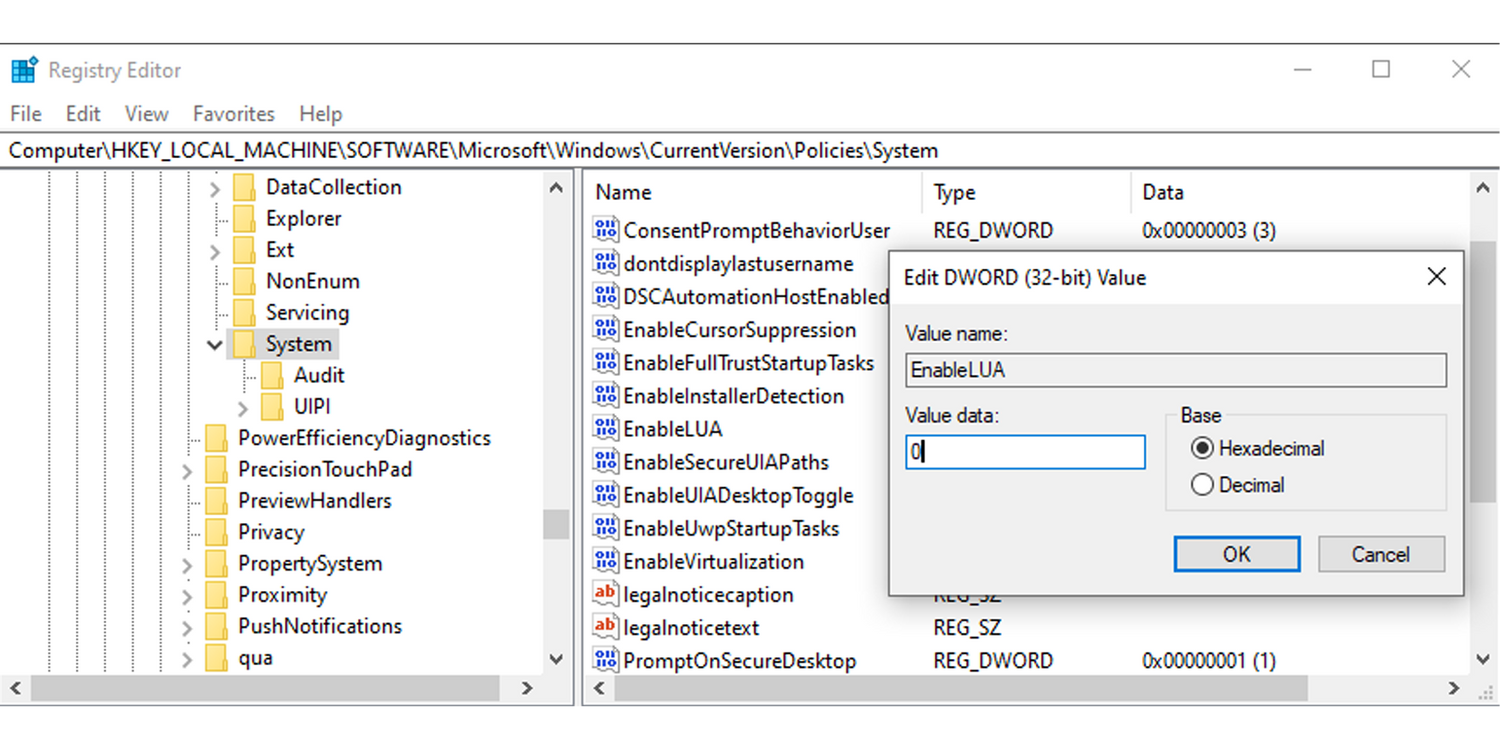Screen dimensions: 1500x750
Task: Expand the PrecisionTouchPad key
Action: coord(187,470)
